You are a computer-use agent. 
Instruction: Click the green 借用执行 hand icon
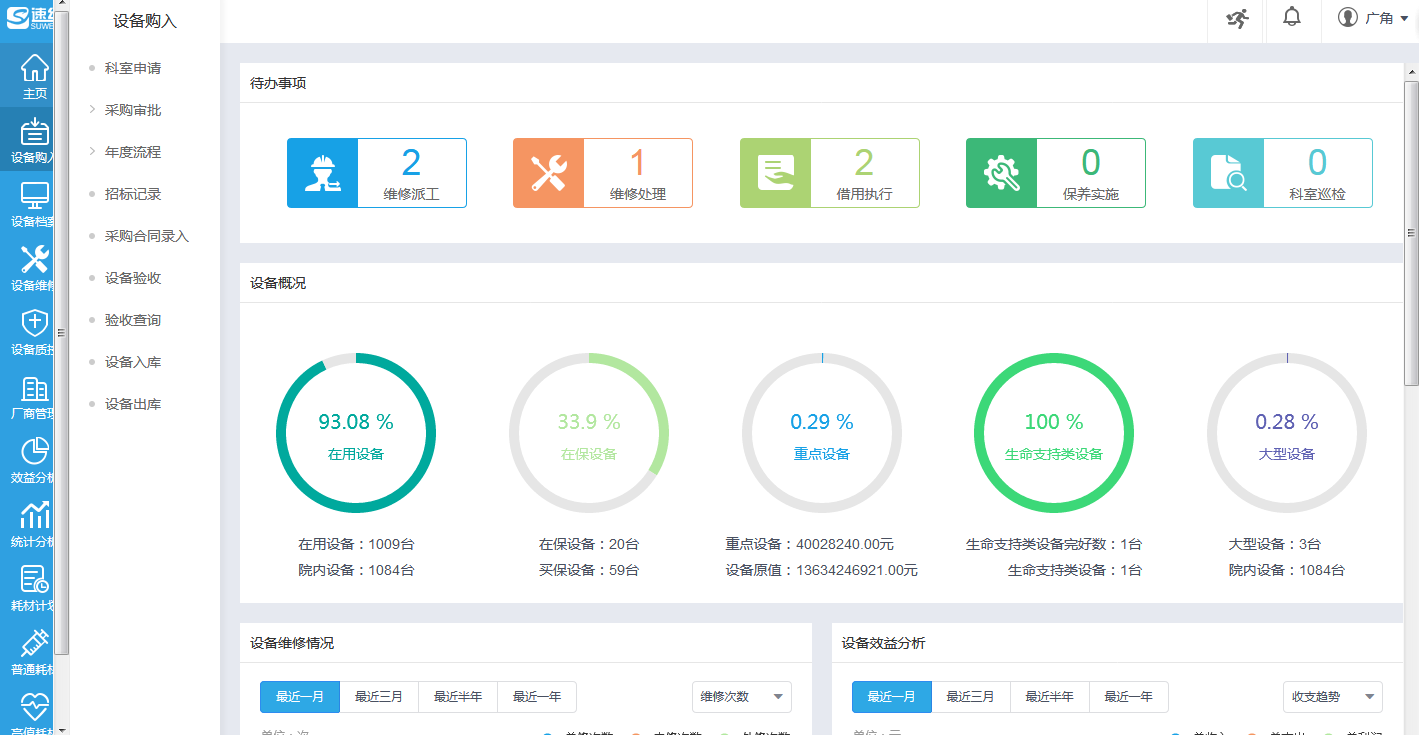point(775,173)
